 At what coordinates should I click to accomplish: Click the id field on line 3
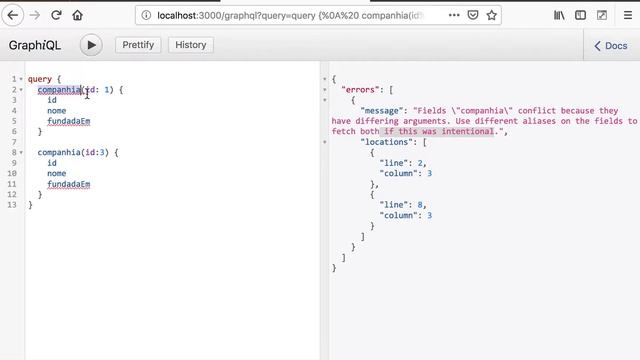pyautogui.click(x=52, y=100)
